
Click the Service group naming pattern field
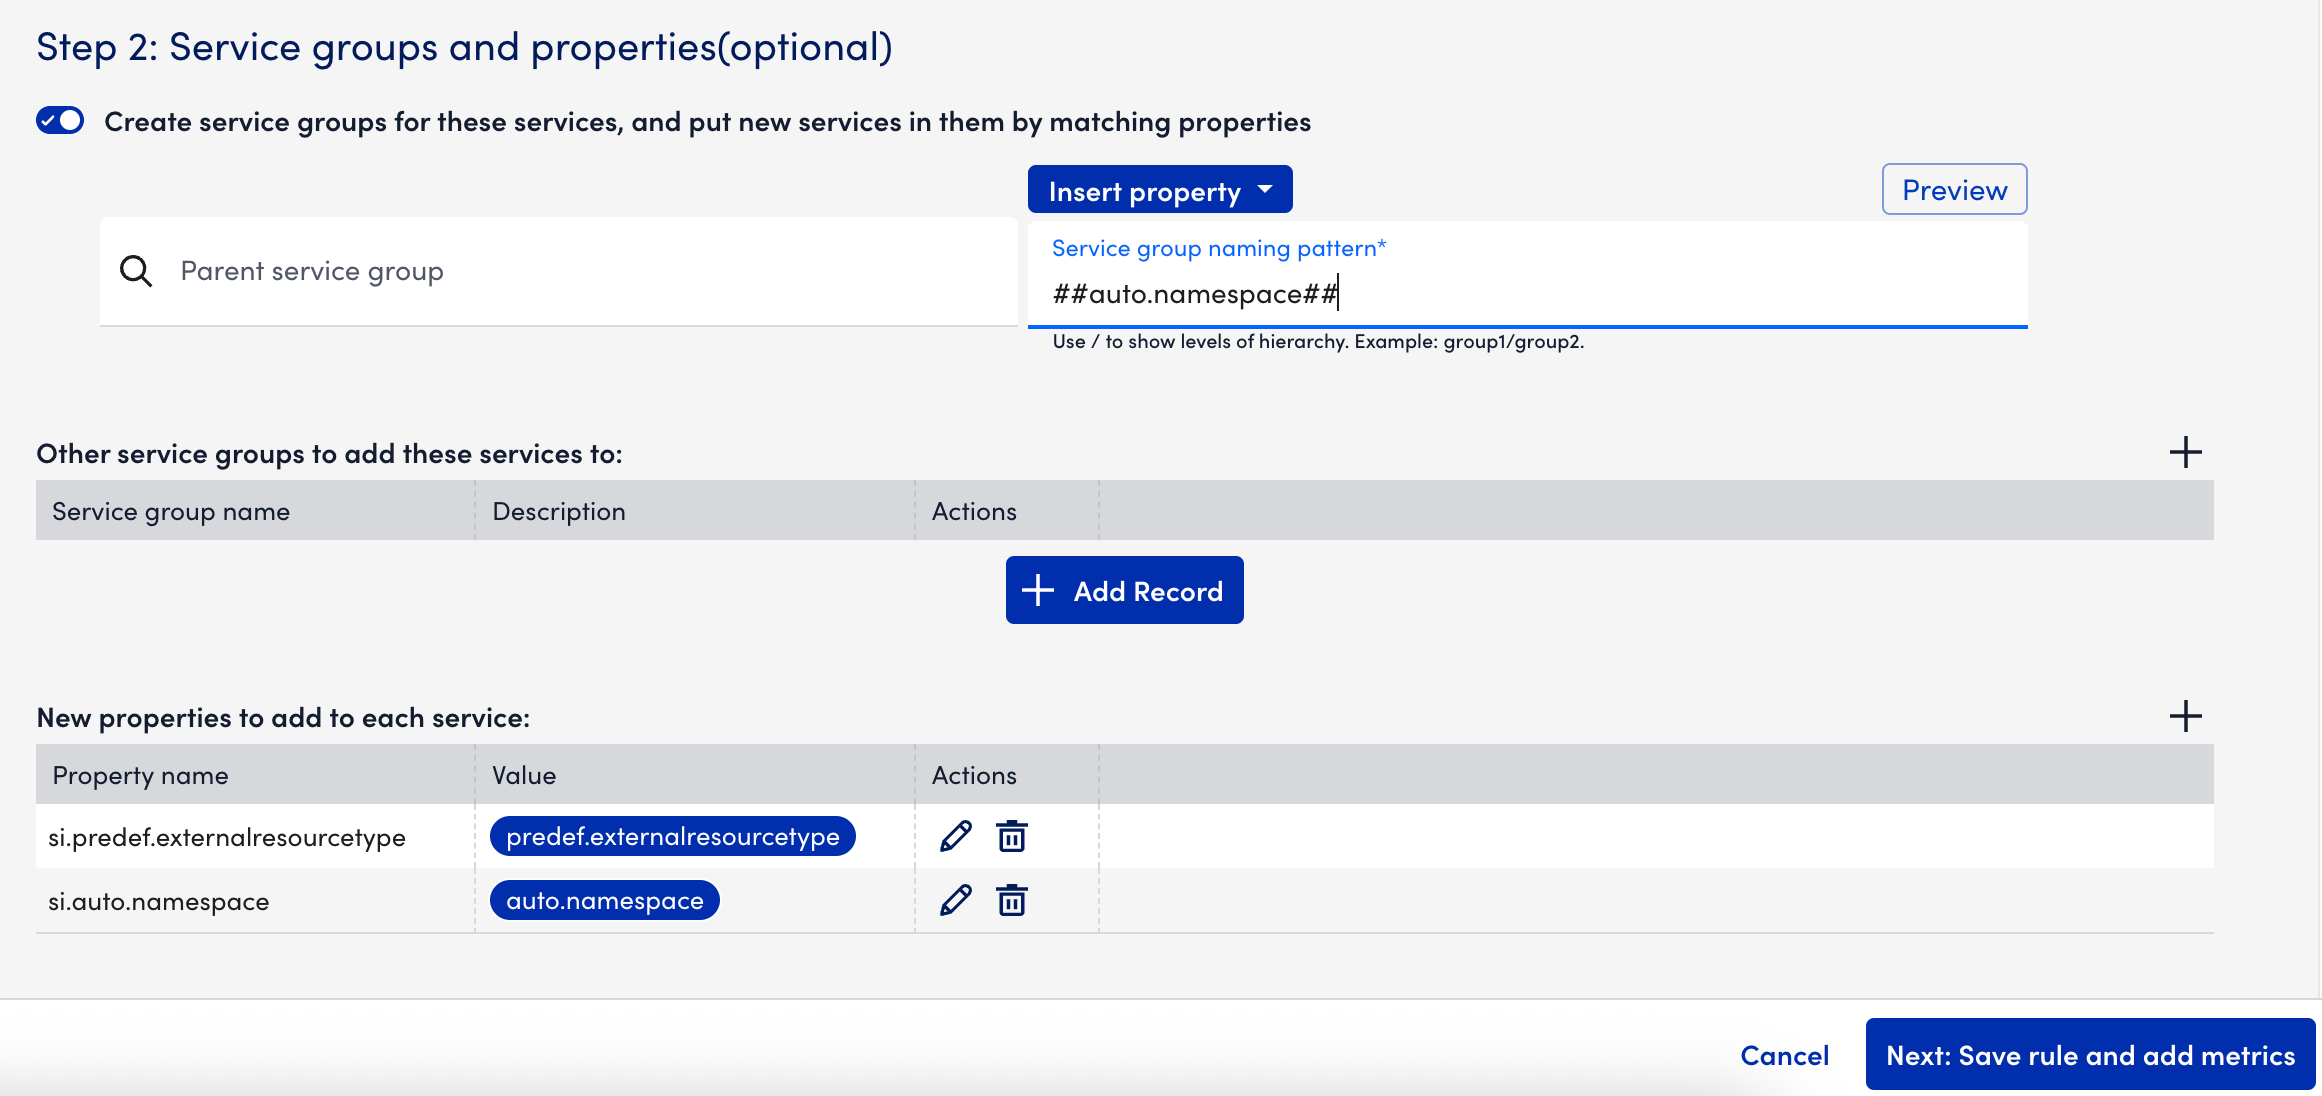1527,275
